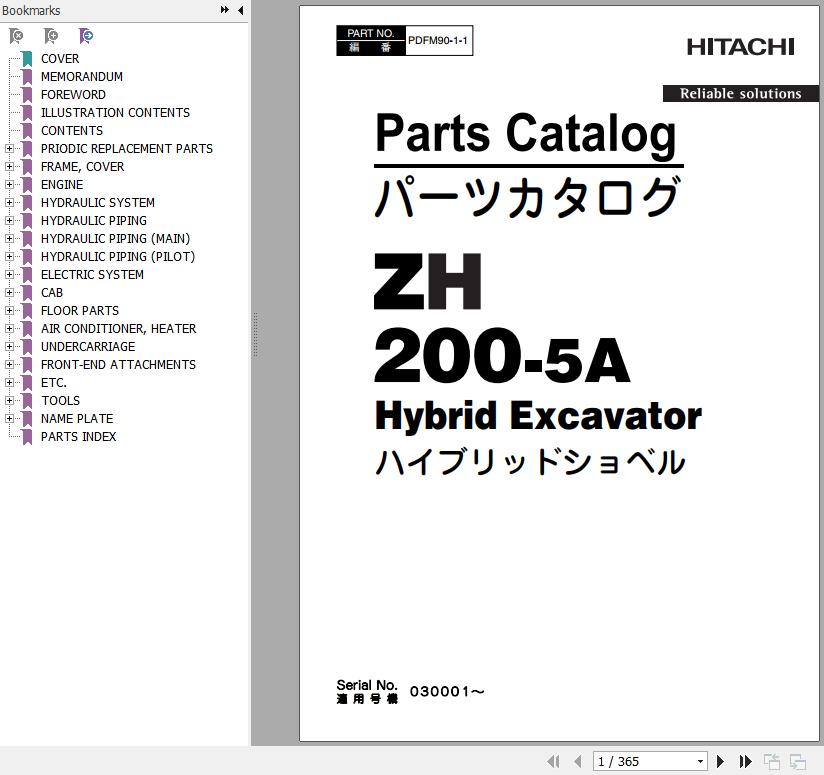Image resolution: width=824 pixels, height=775 pixels.
Task: Expand the UNDERCARRIAGE bookmark
Action: (9, 346)
